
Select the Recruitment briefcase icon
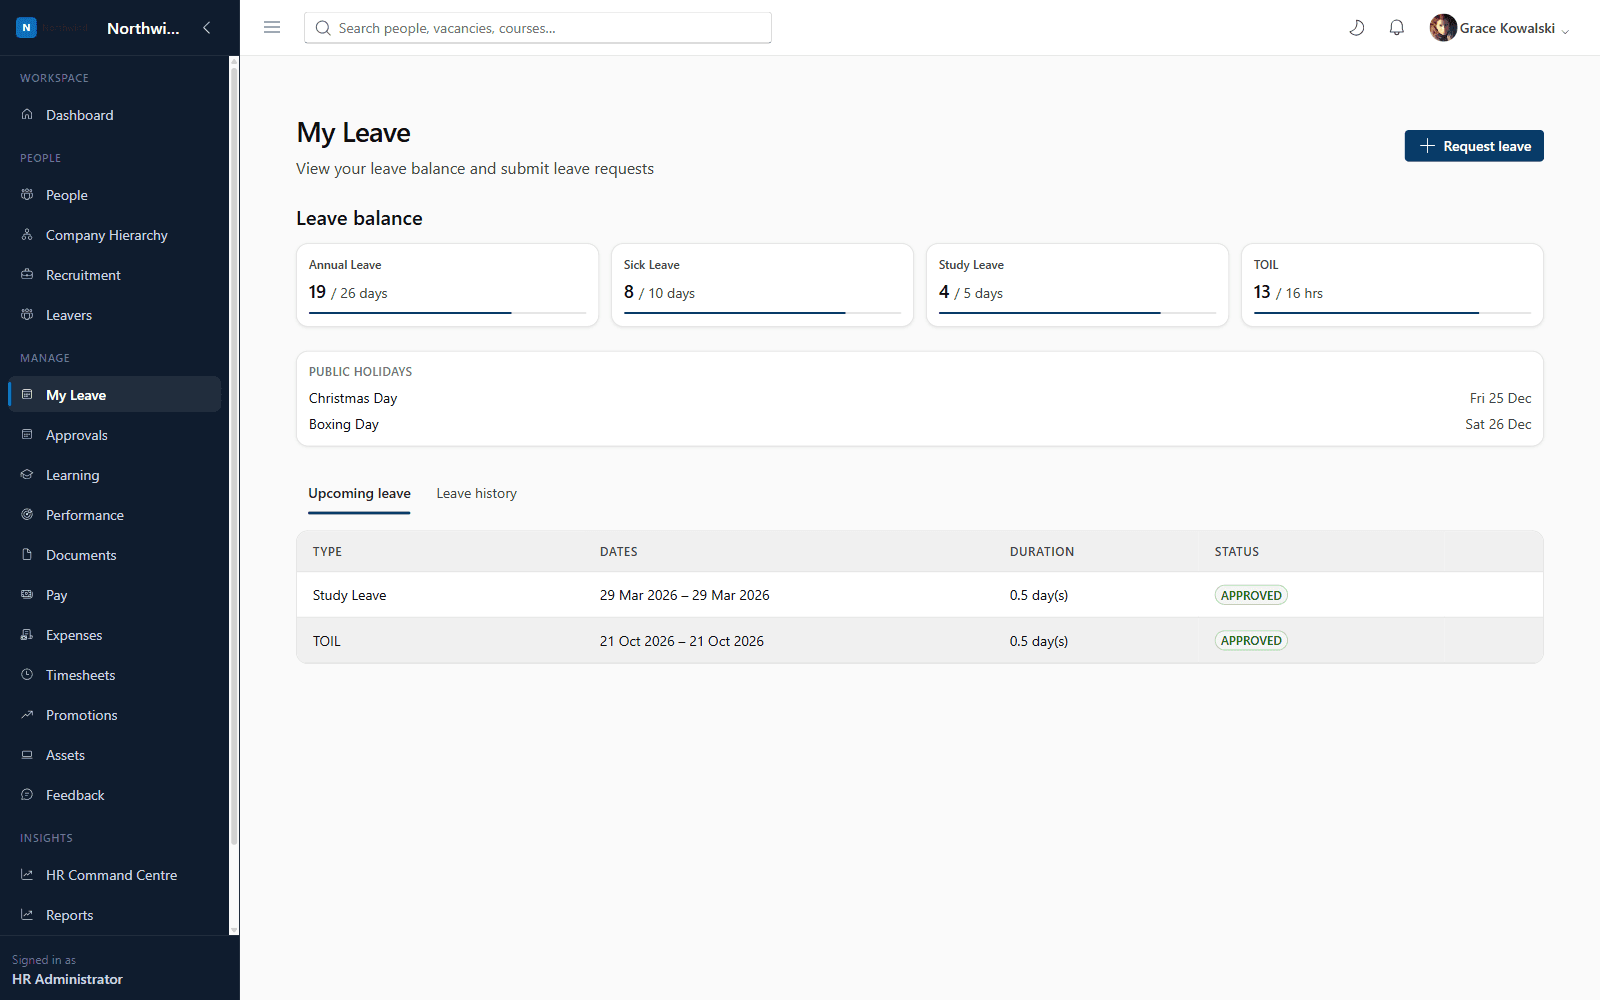pyautogui.click(x=27, y=275)
